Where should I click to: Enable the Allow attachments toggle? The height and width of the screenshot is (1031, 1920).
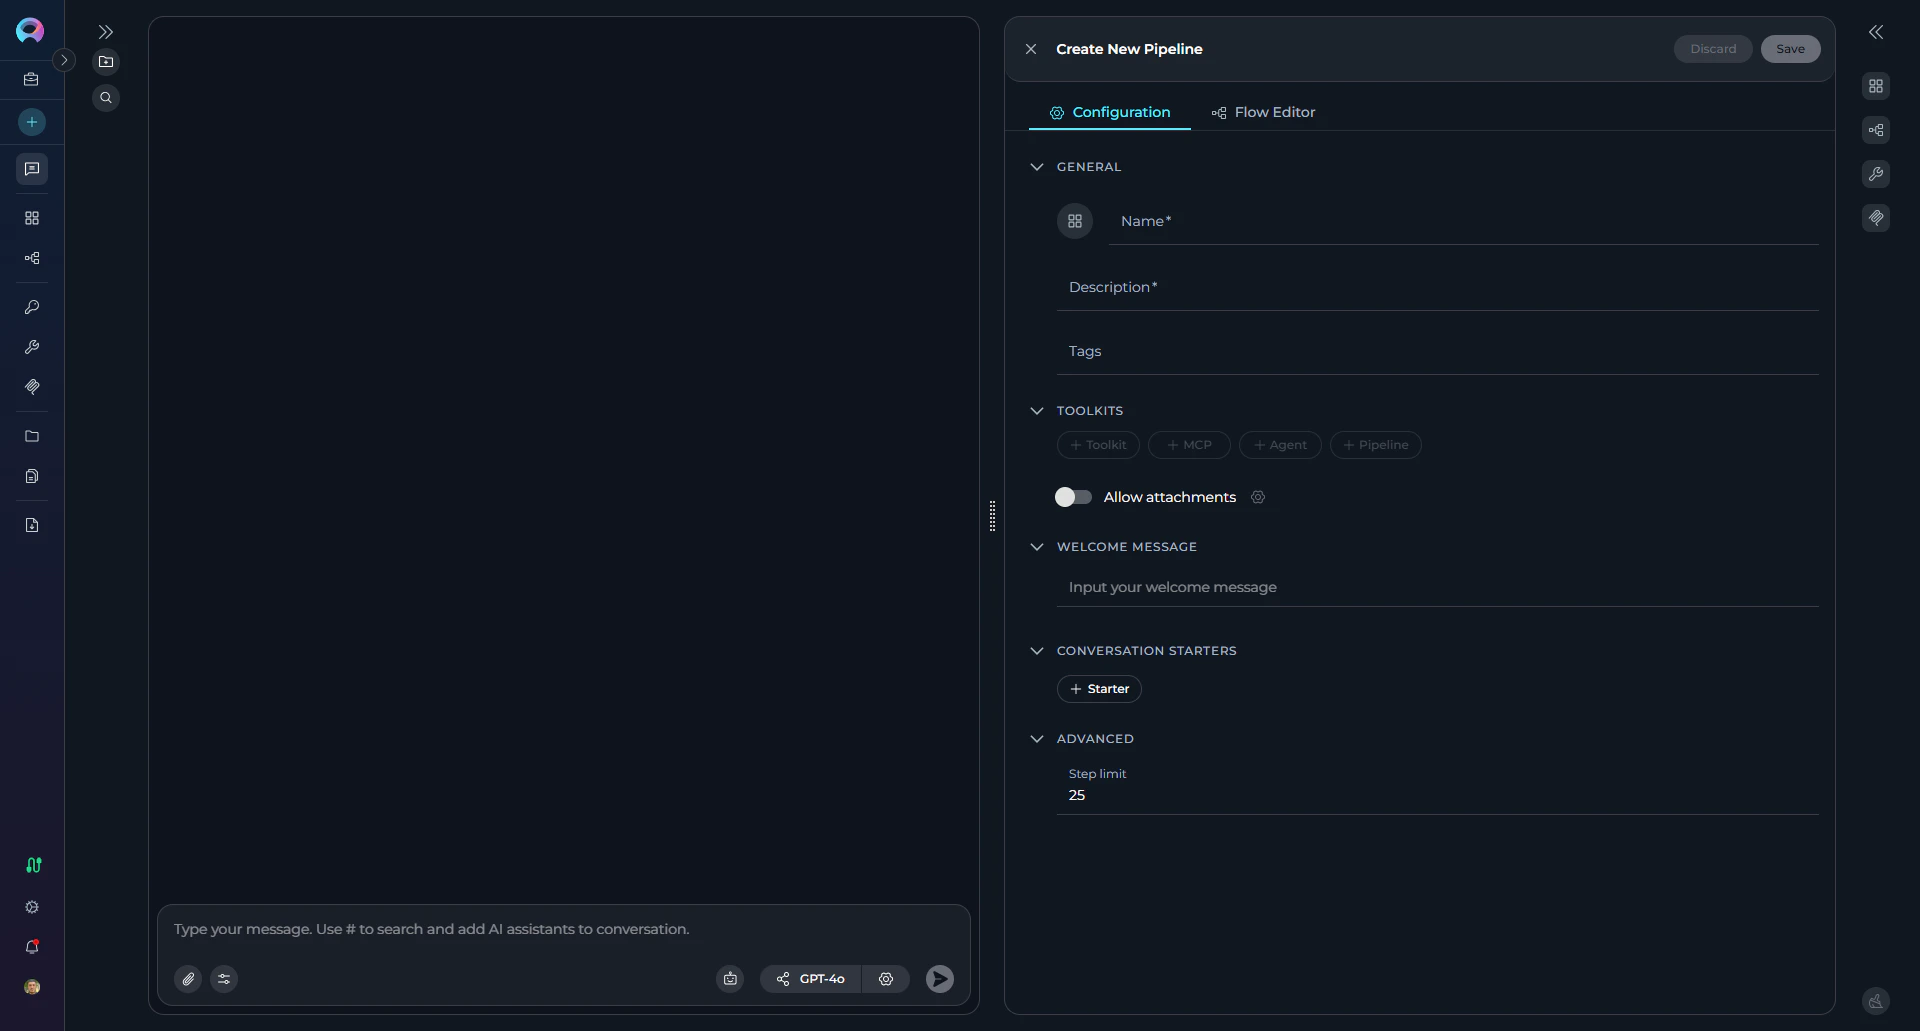coord(1072,497)
